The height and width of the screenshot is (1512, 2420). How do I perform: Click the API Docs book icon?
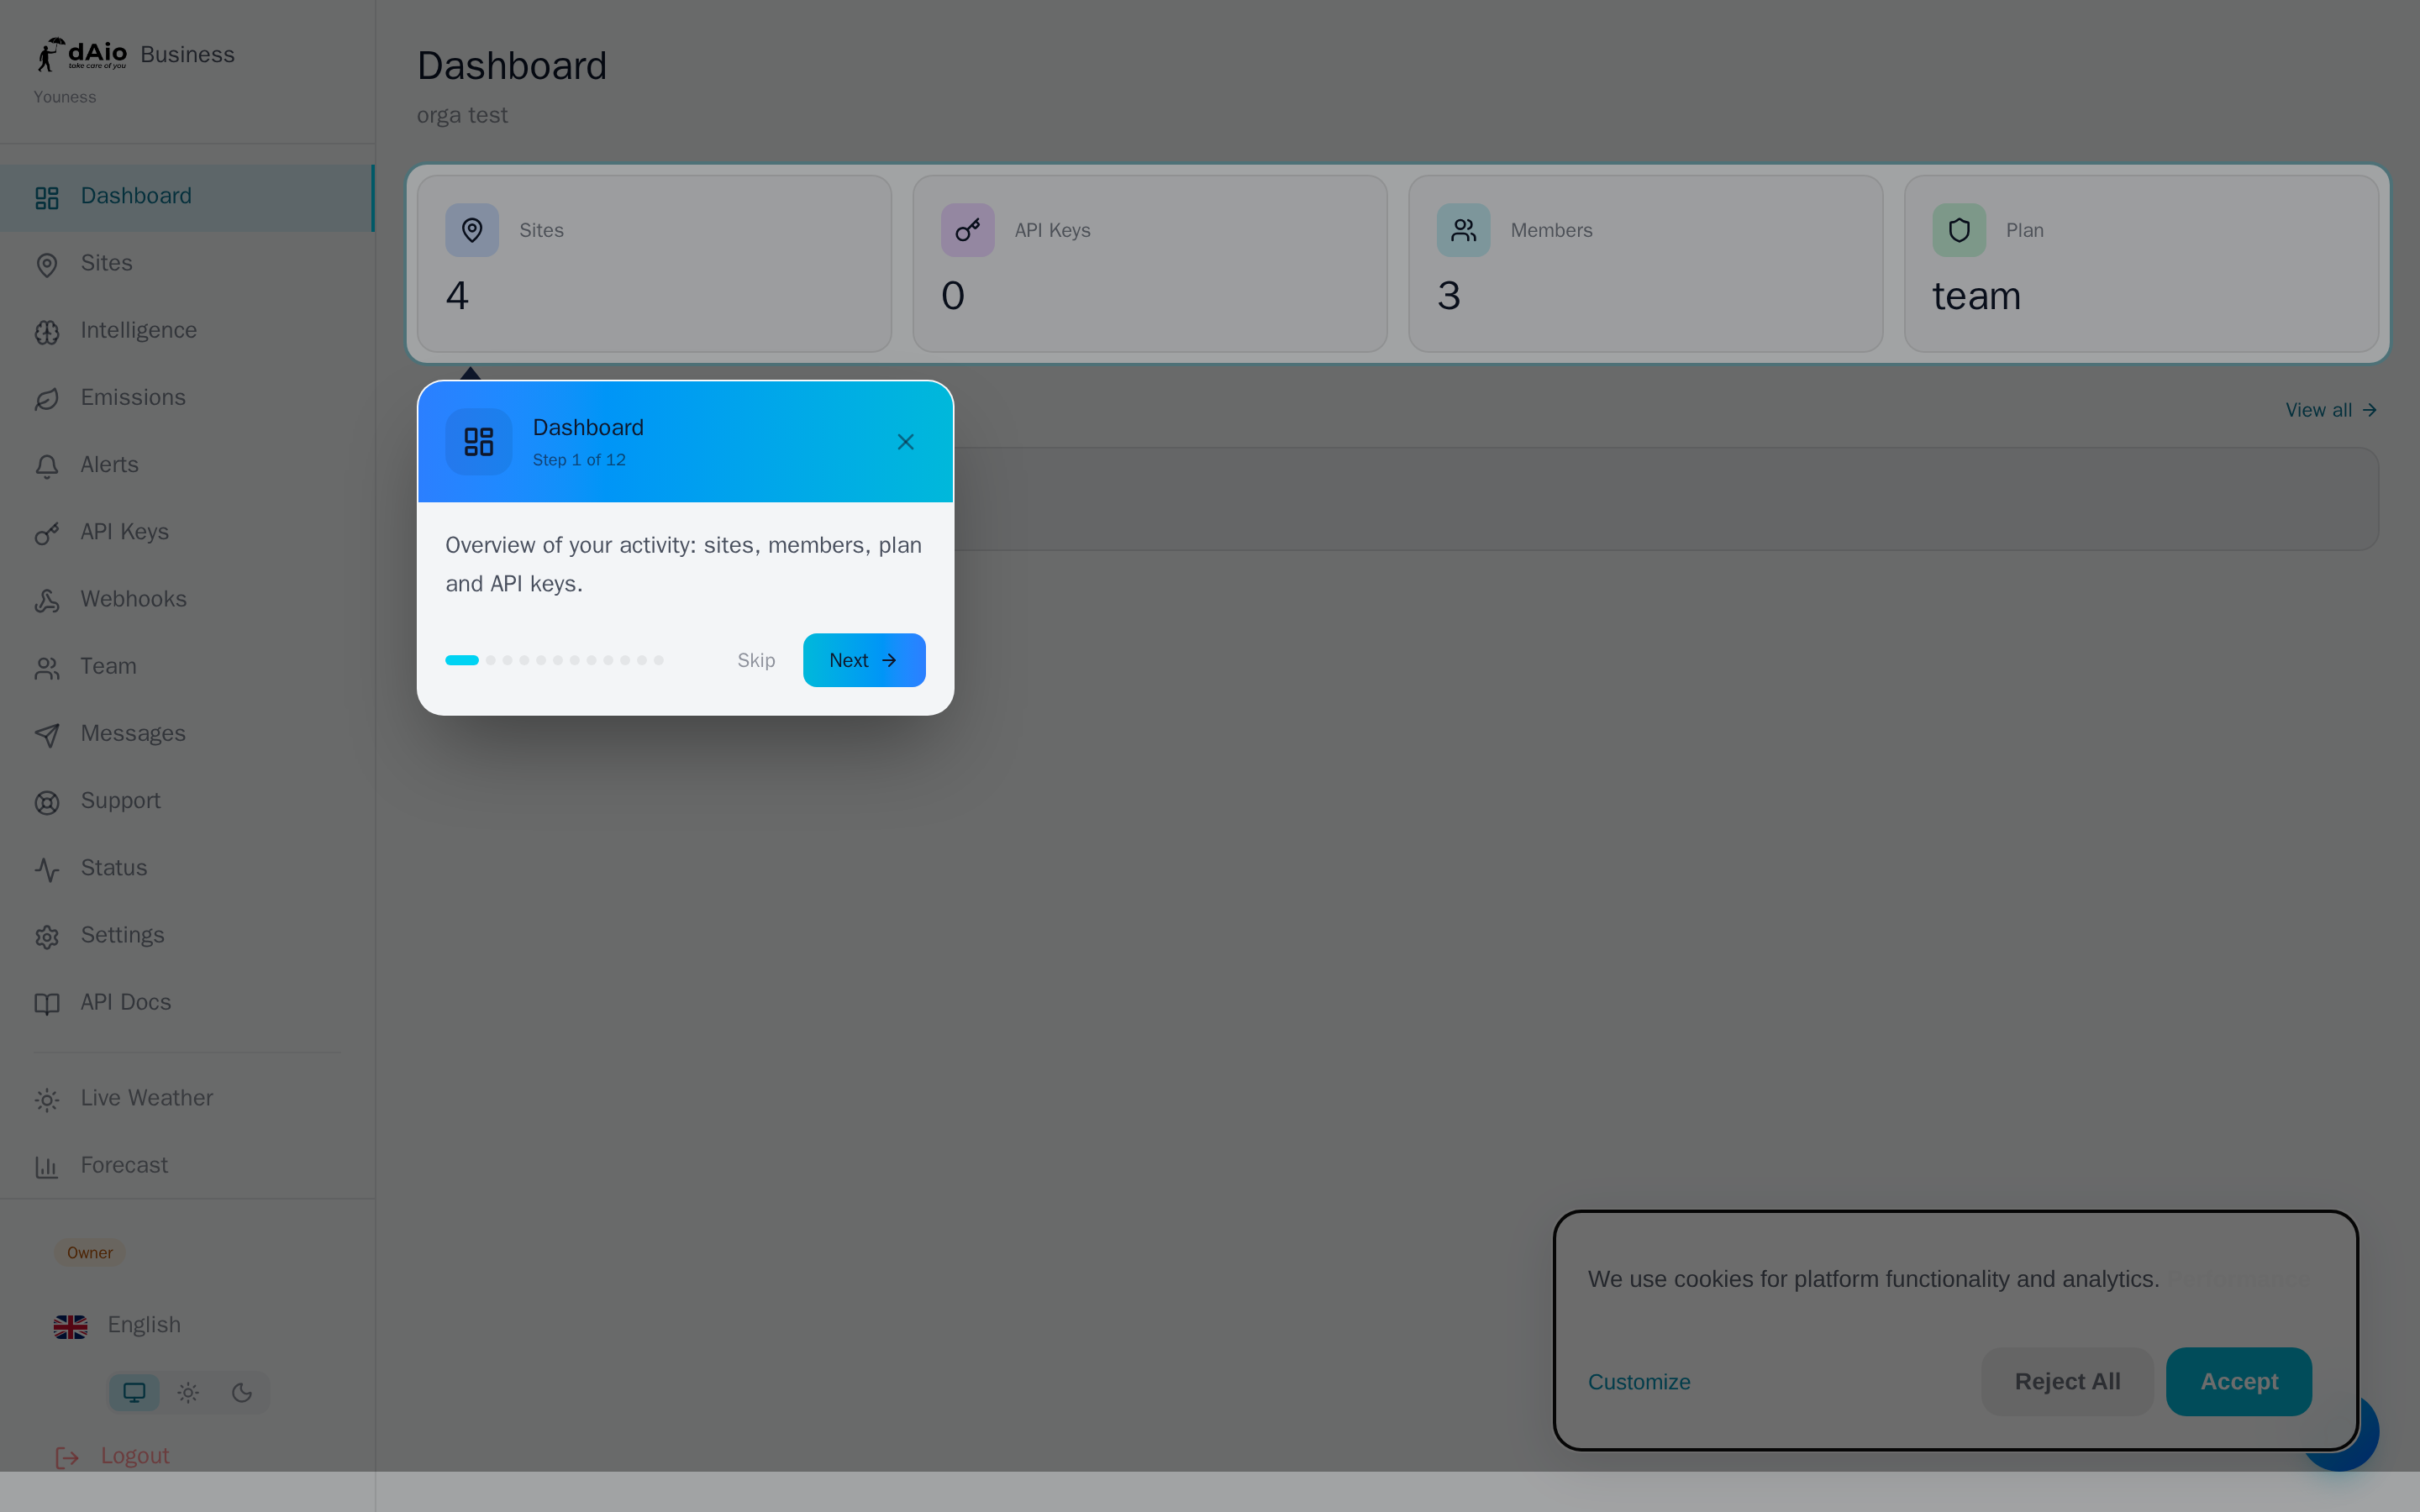tap(47, 1004)
